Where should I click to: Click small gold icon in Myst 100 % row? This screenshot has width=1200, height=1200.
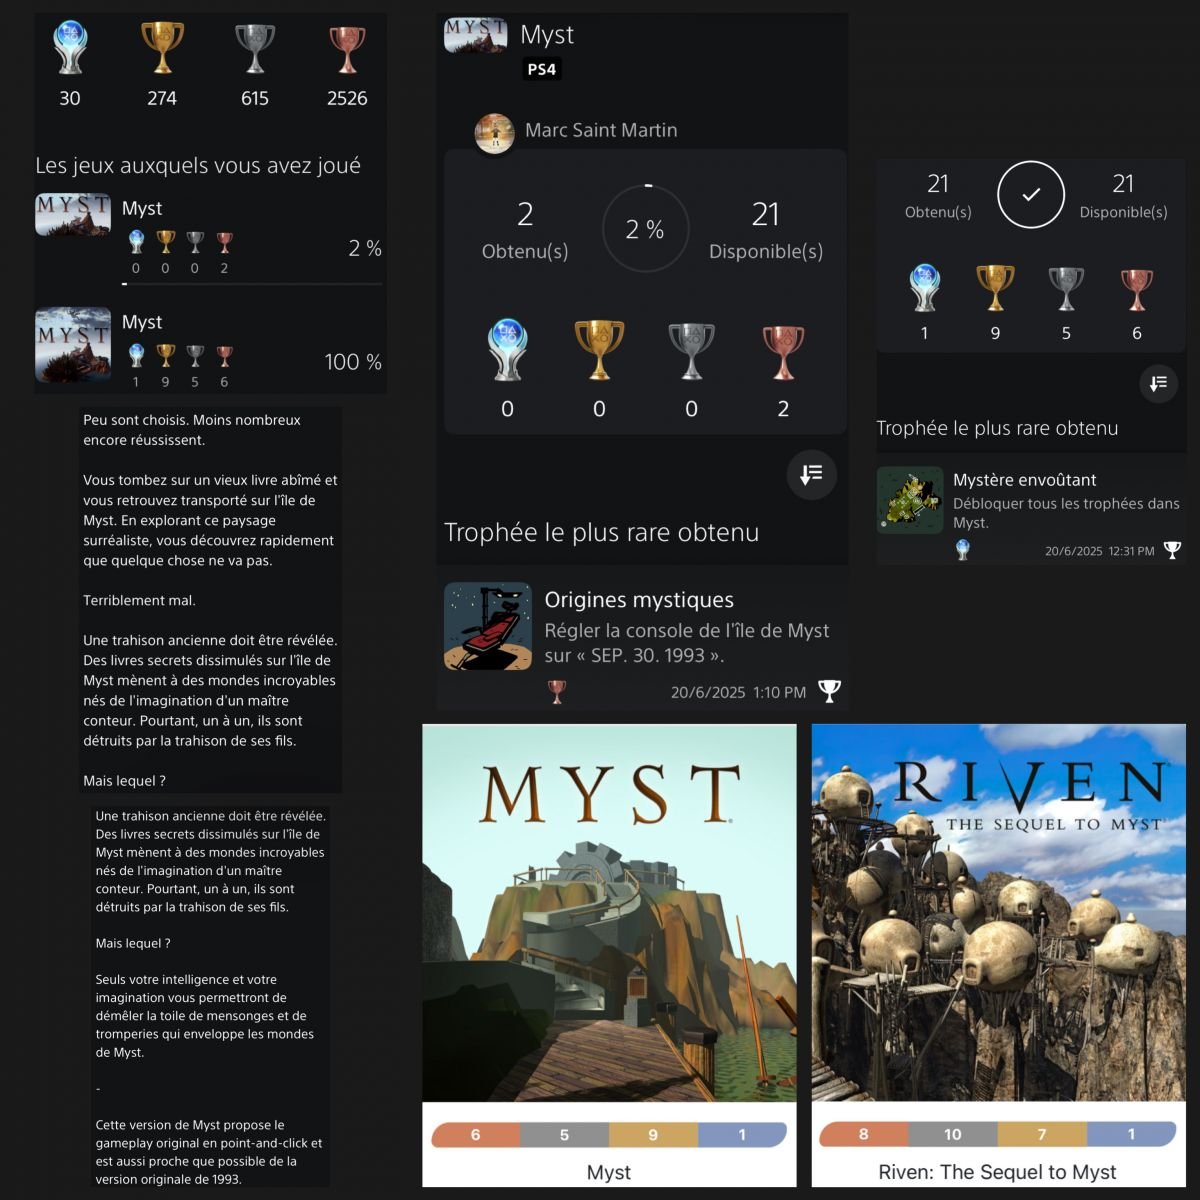pyautogui.click(x=165, y=356)
